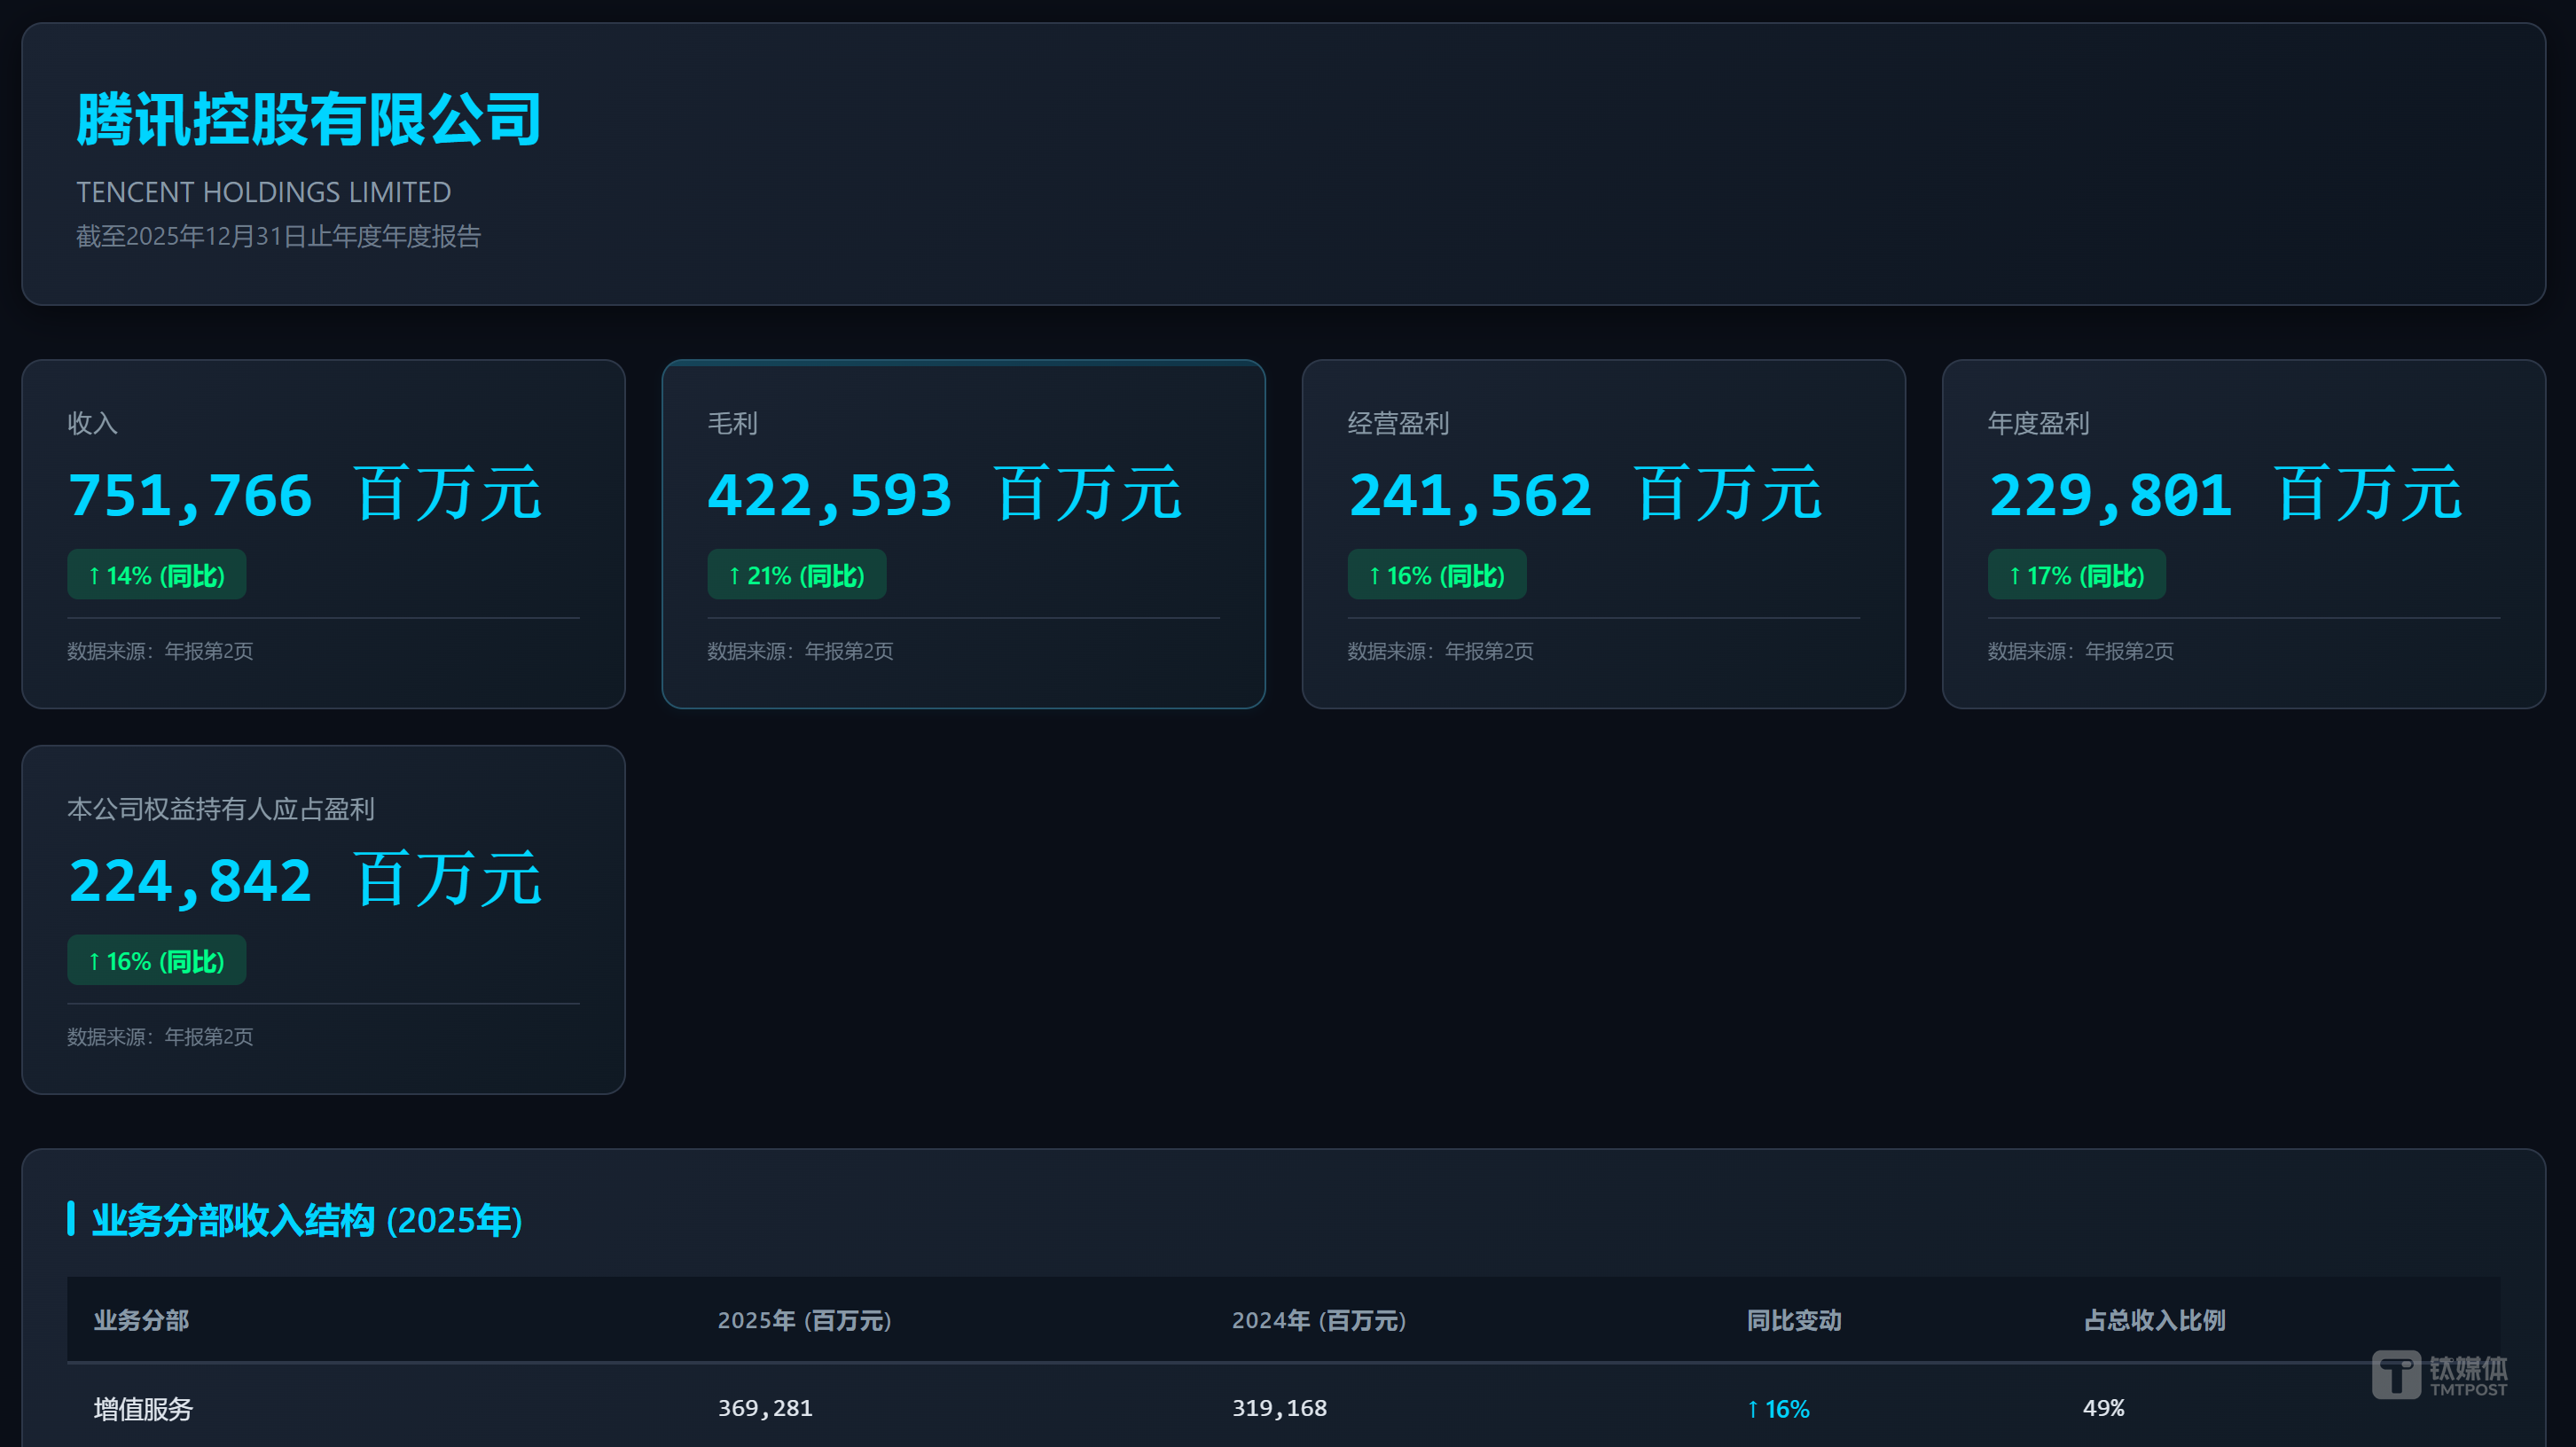Select the 224,842 equity holders profit value
This screenshot has width=2576, height=1447.
tap(190, 881)
